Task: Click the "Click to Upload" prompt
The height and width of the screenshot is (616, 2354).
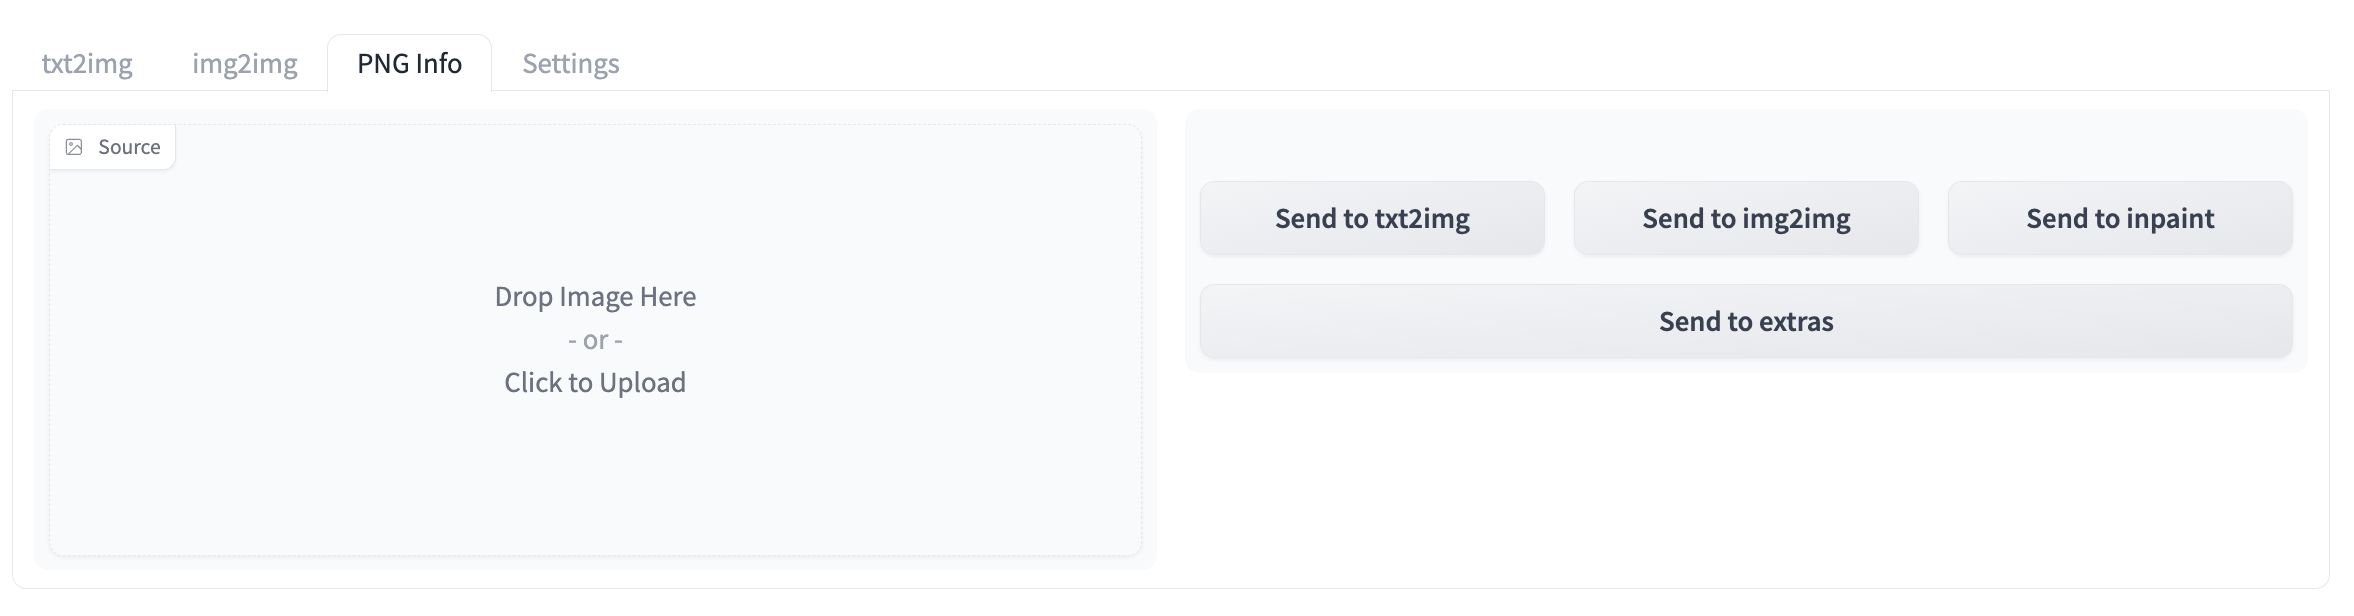Action: (595, 383)
